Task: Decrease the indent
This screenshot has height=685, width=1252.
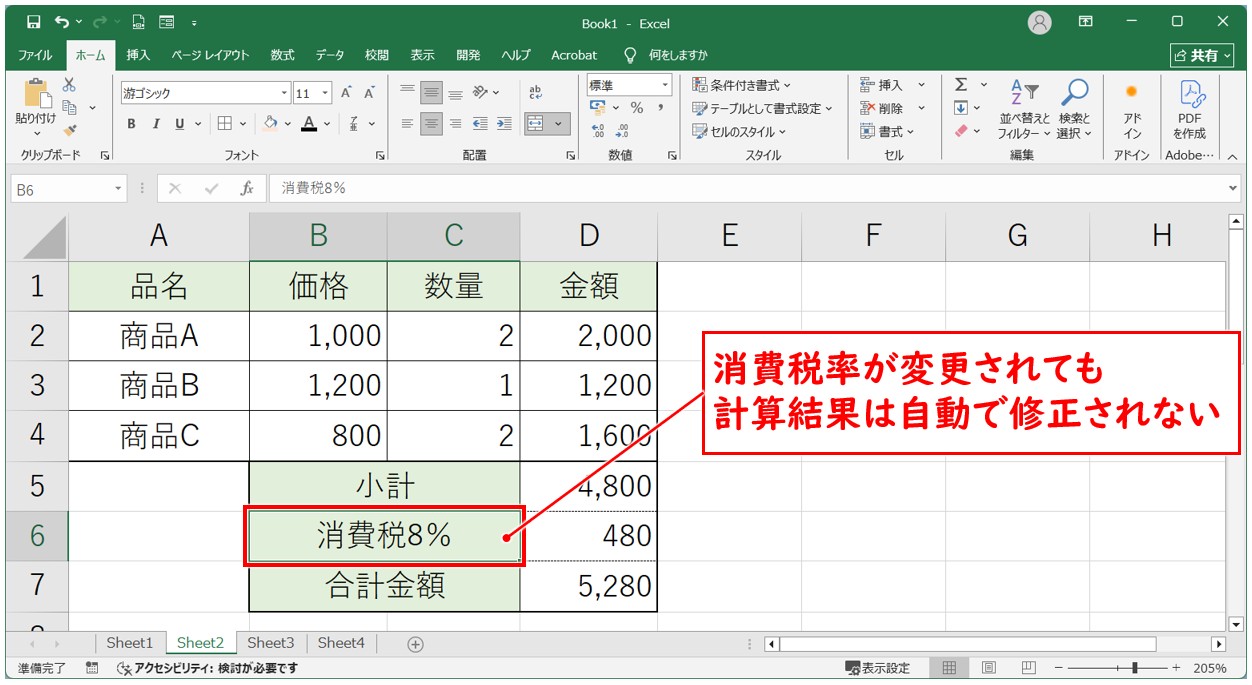Action: coord(480,124)
